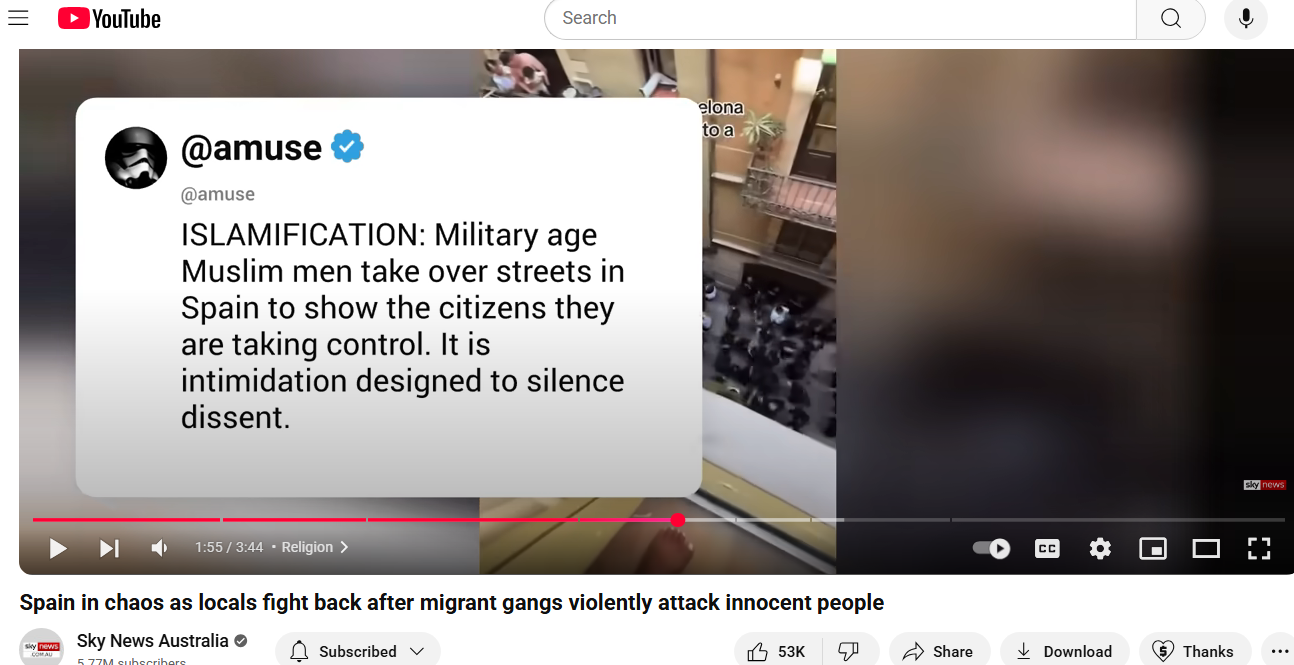Screen dimensions: 1294x665
Task: Open more actions ellipsis menu
Action: pyautogui.click(x=1279, y=652)
